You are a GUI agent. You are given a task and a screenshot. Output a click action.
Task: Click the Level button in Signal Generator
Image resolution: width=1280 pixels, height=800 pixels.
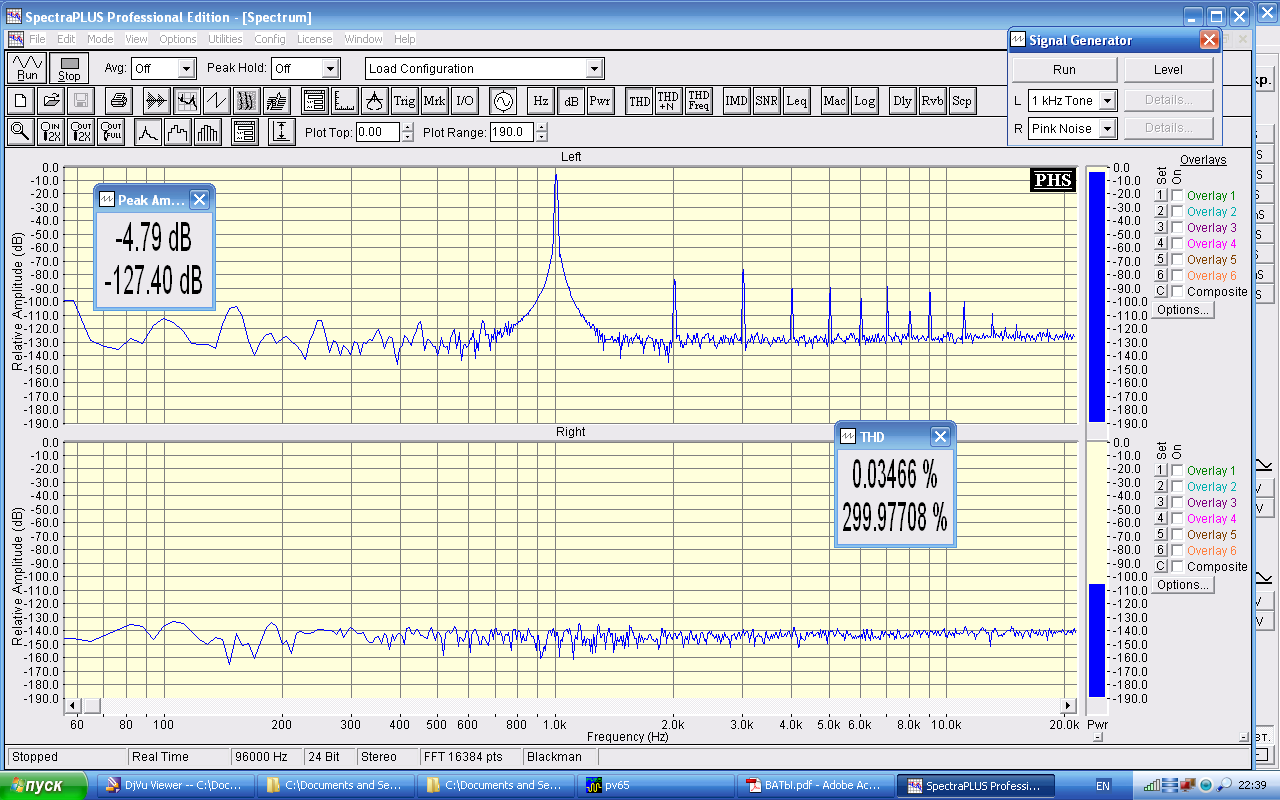pos(1168,70)
